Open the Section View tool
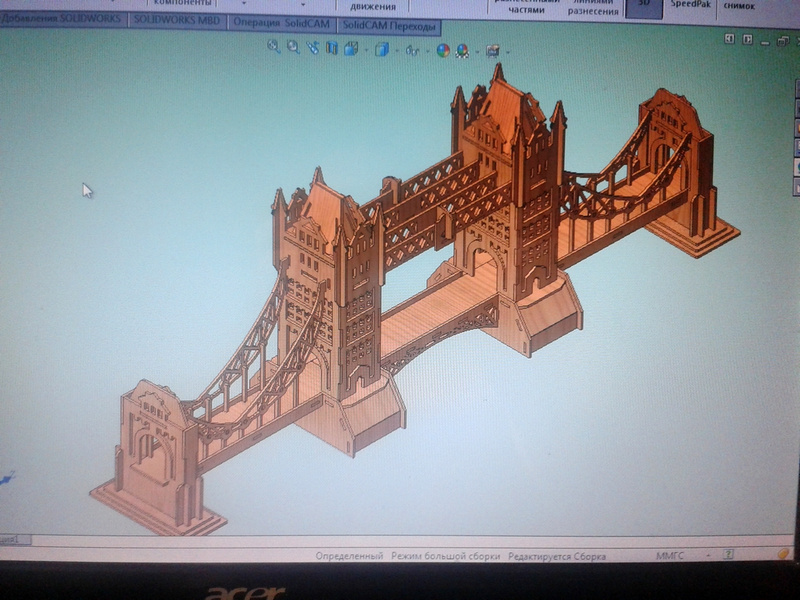This screenshot has height=600, width=800. click(x=332, y=48)
